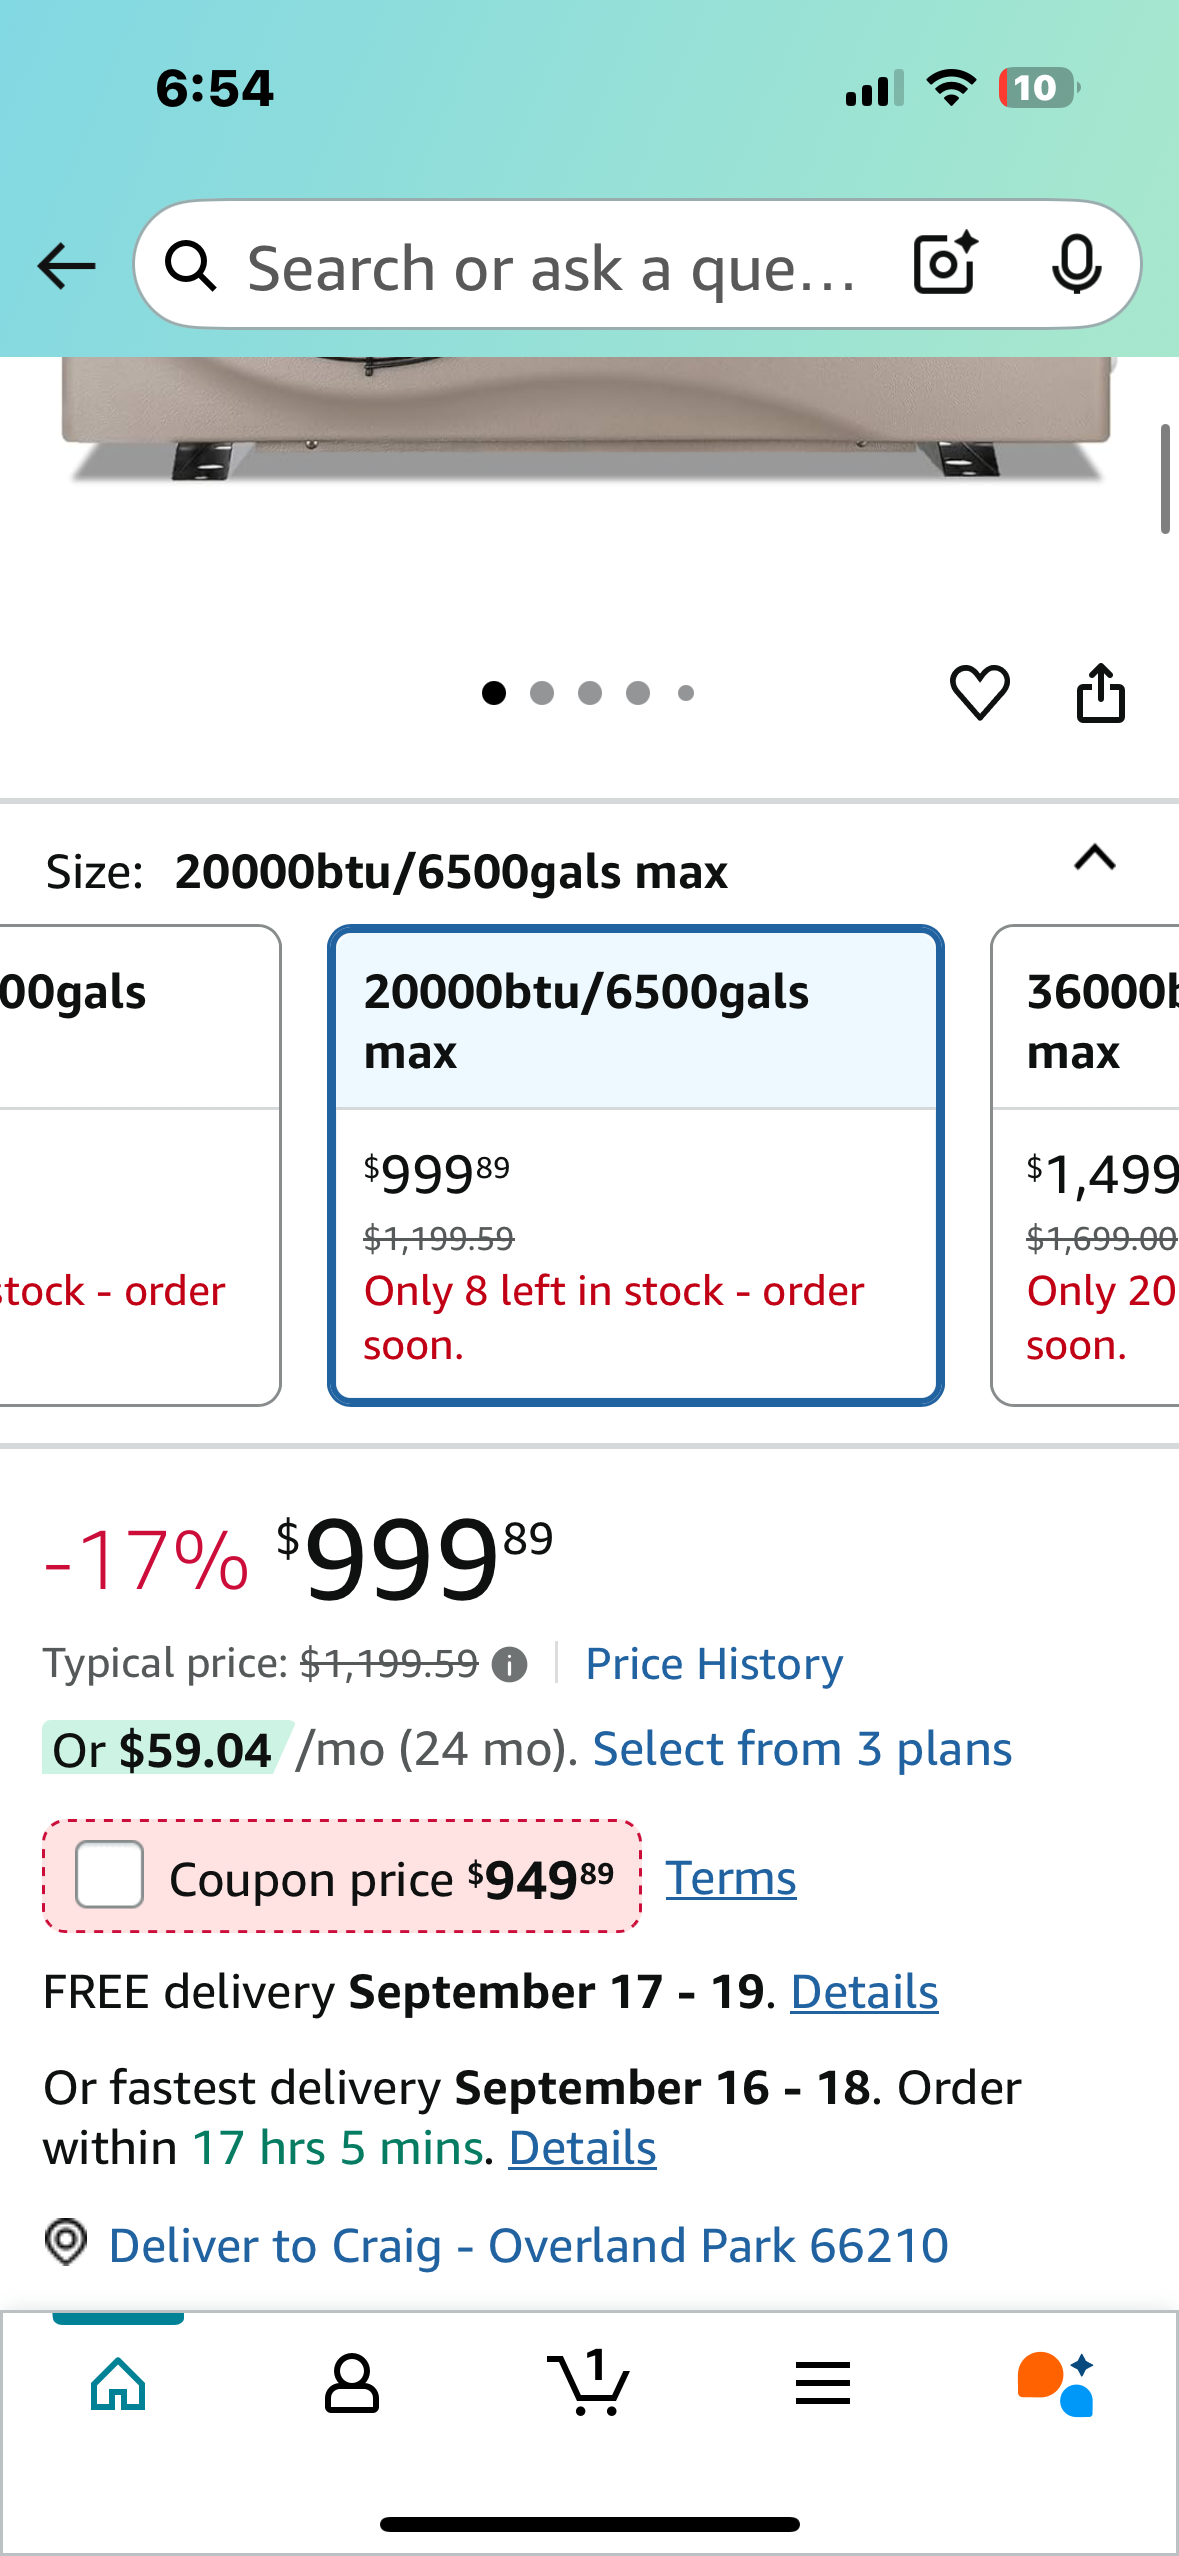Viewport: 1179px width, 2556px height.
Task: Open coupon Terms link
Action: click(x=731, y=1878)
